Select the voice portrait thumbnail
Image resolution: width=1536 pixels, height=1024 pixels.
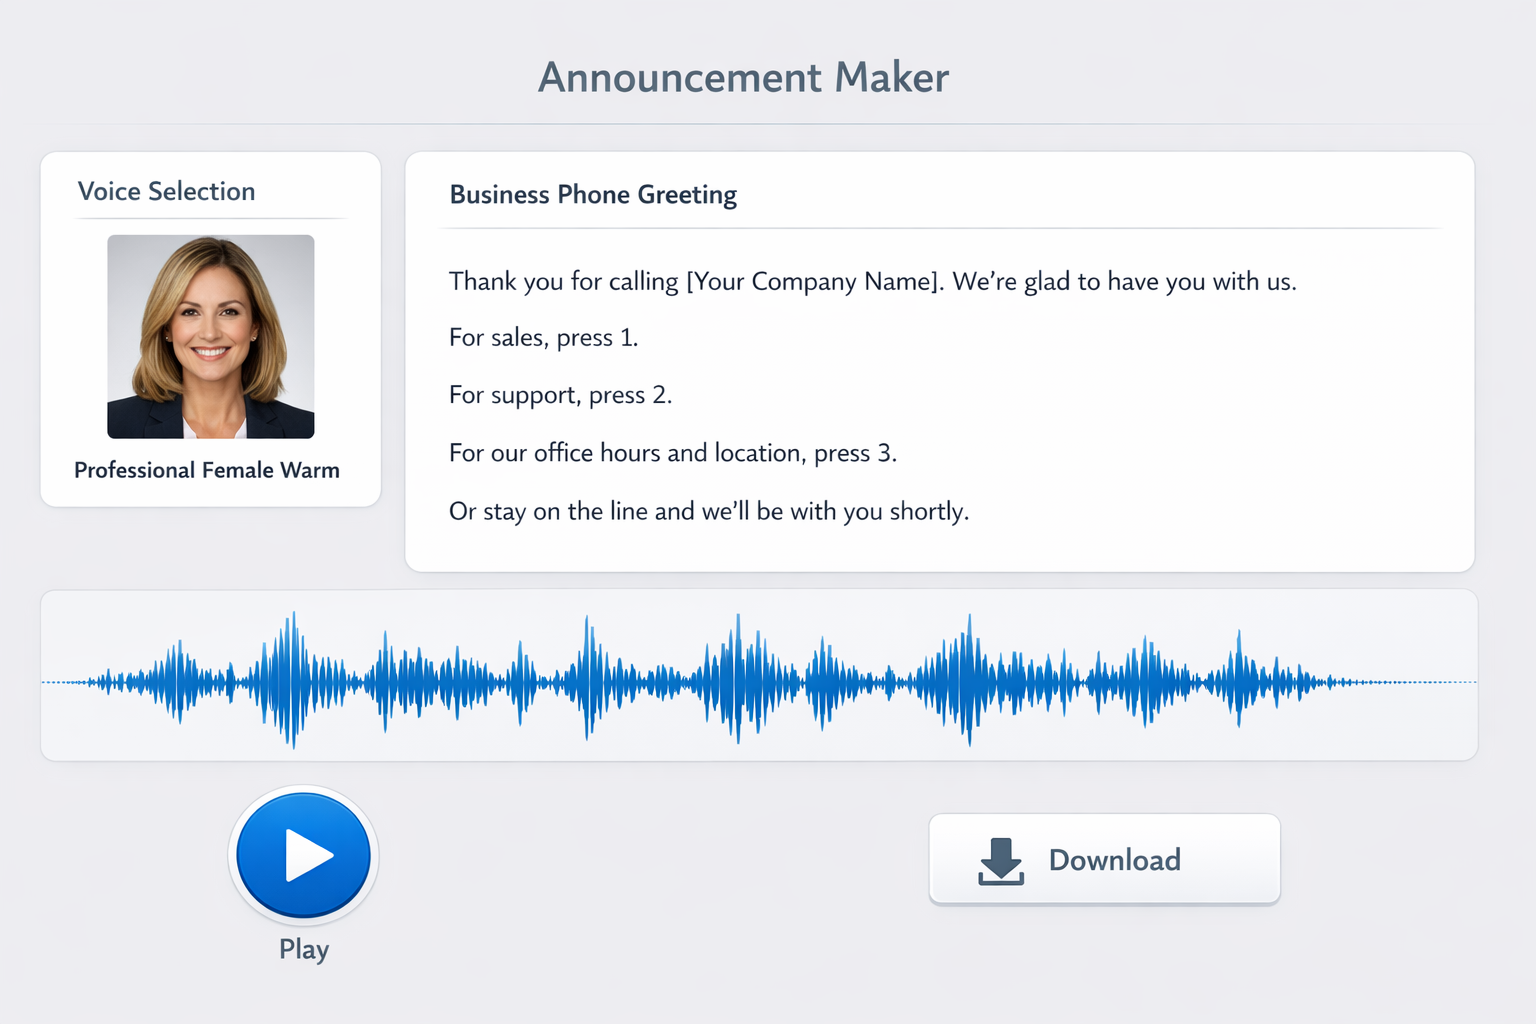coord(211,336)
